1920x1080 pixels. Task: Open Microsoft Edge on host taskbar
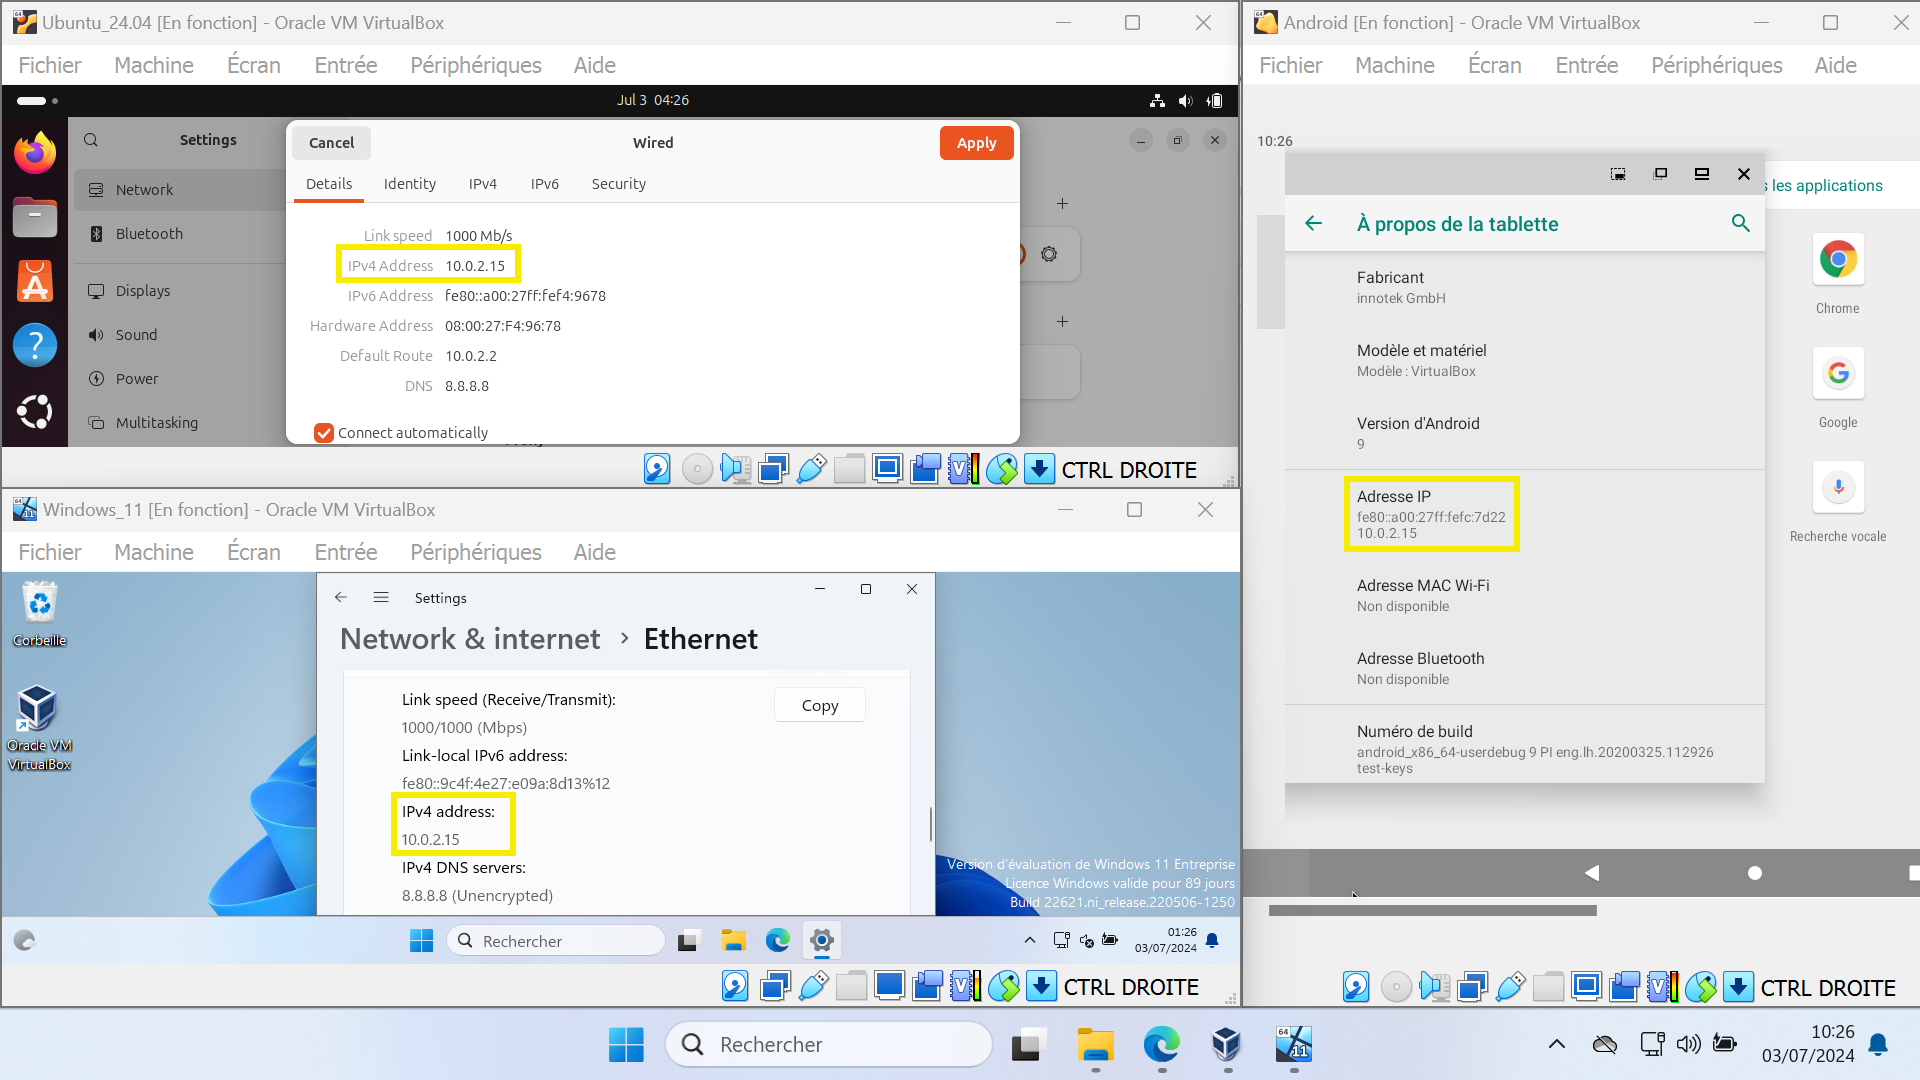coord(1161,1044)
